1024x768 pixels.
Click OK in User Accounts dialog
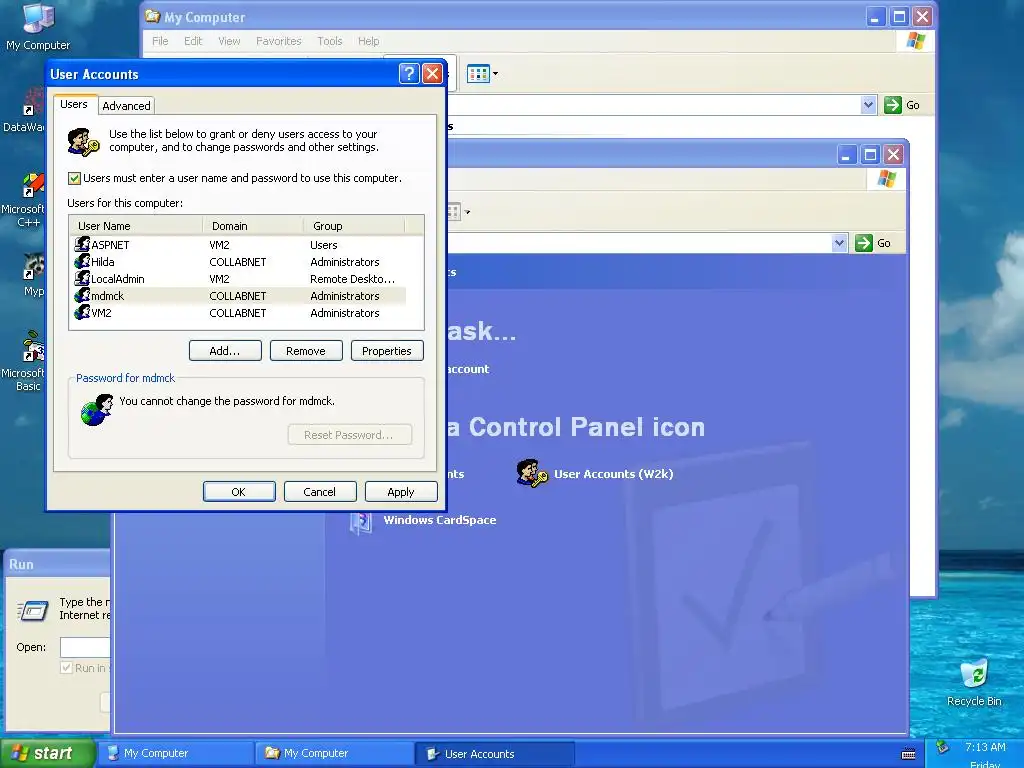pos(239,492)
